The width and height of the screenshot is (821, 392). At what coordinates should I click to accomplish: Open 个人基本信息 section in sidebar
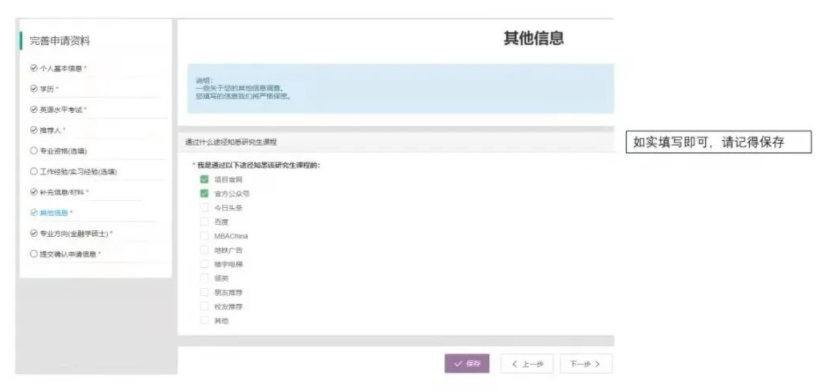coord(59,69)
